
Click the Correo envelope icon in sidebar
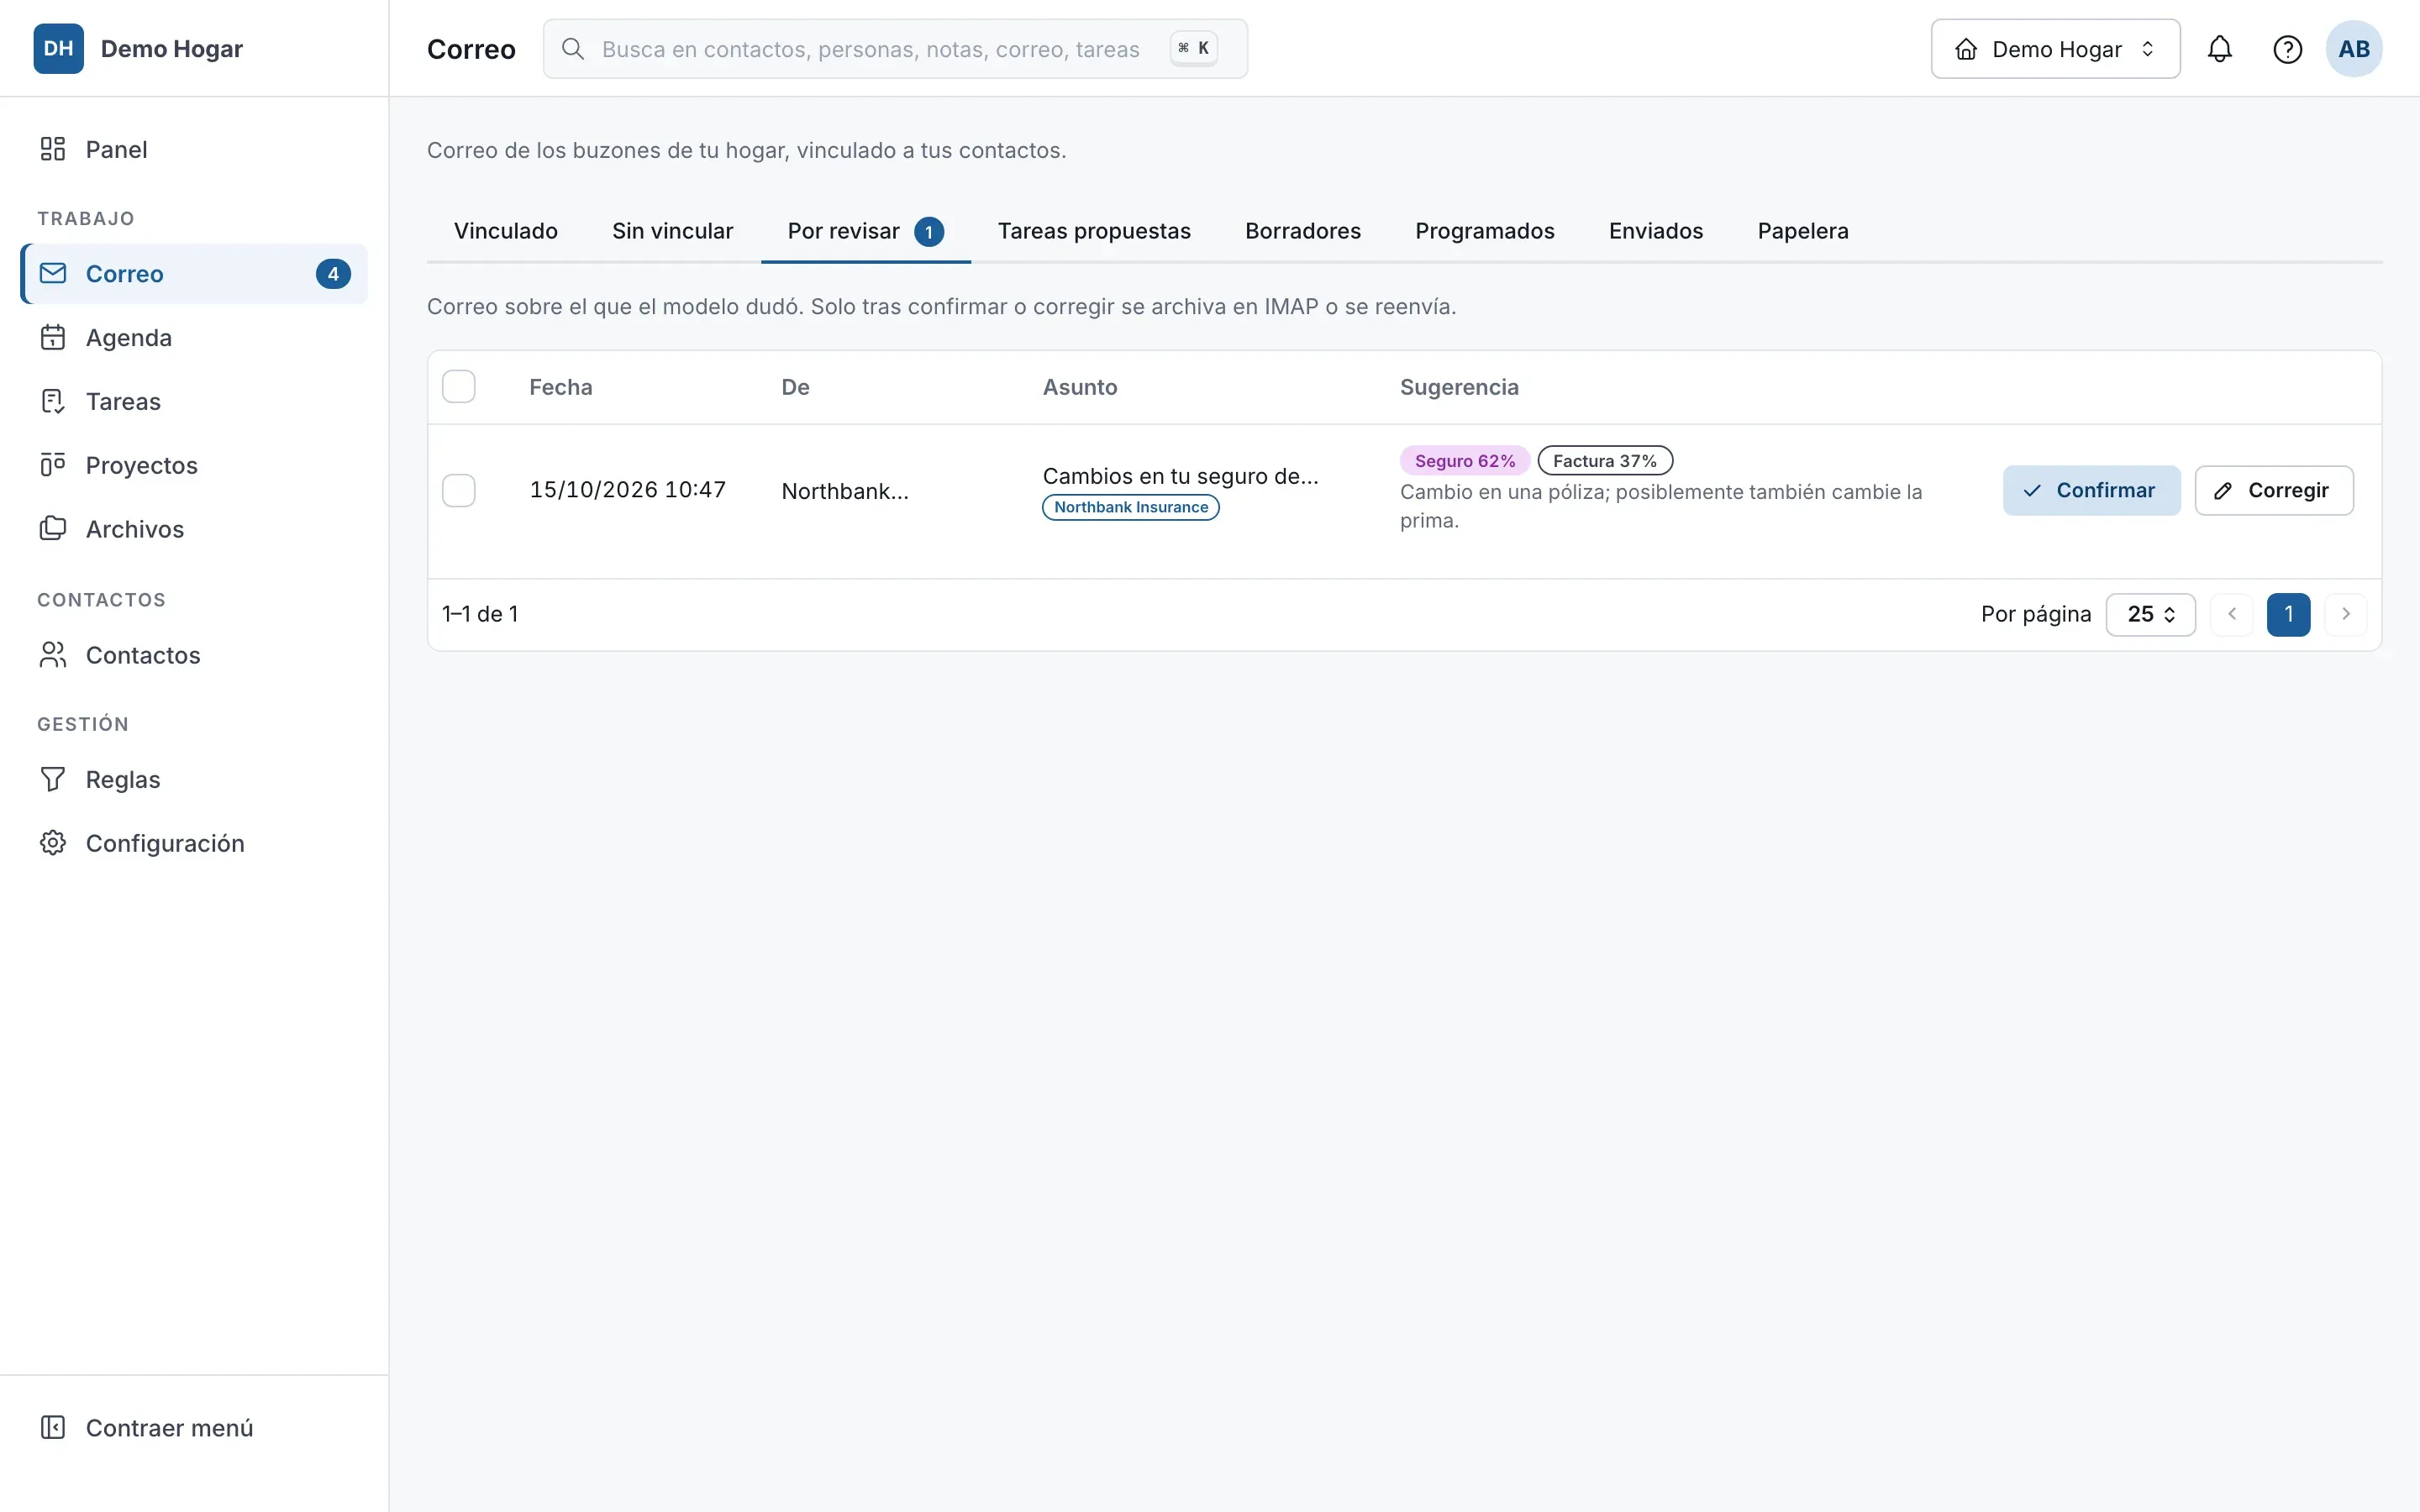[x=53, y=273]
